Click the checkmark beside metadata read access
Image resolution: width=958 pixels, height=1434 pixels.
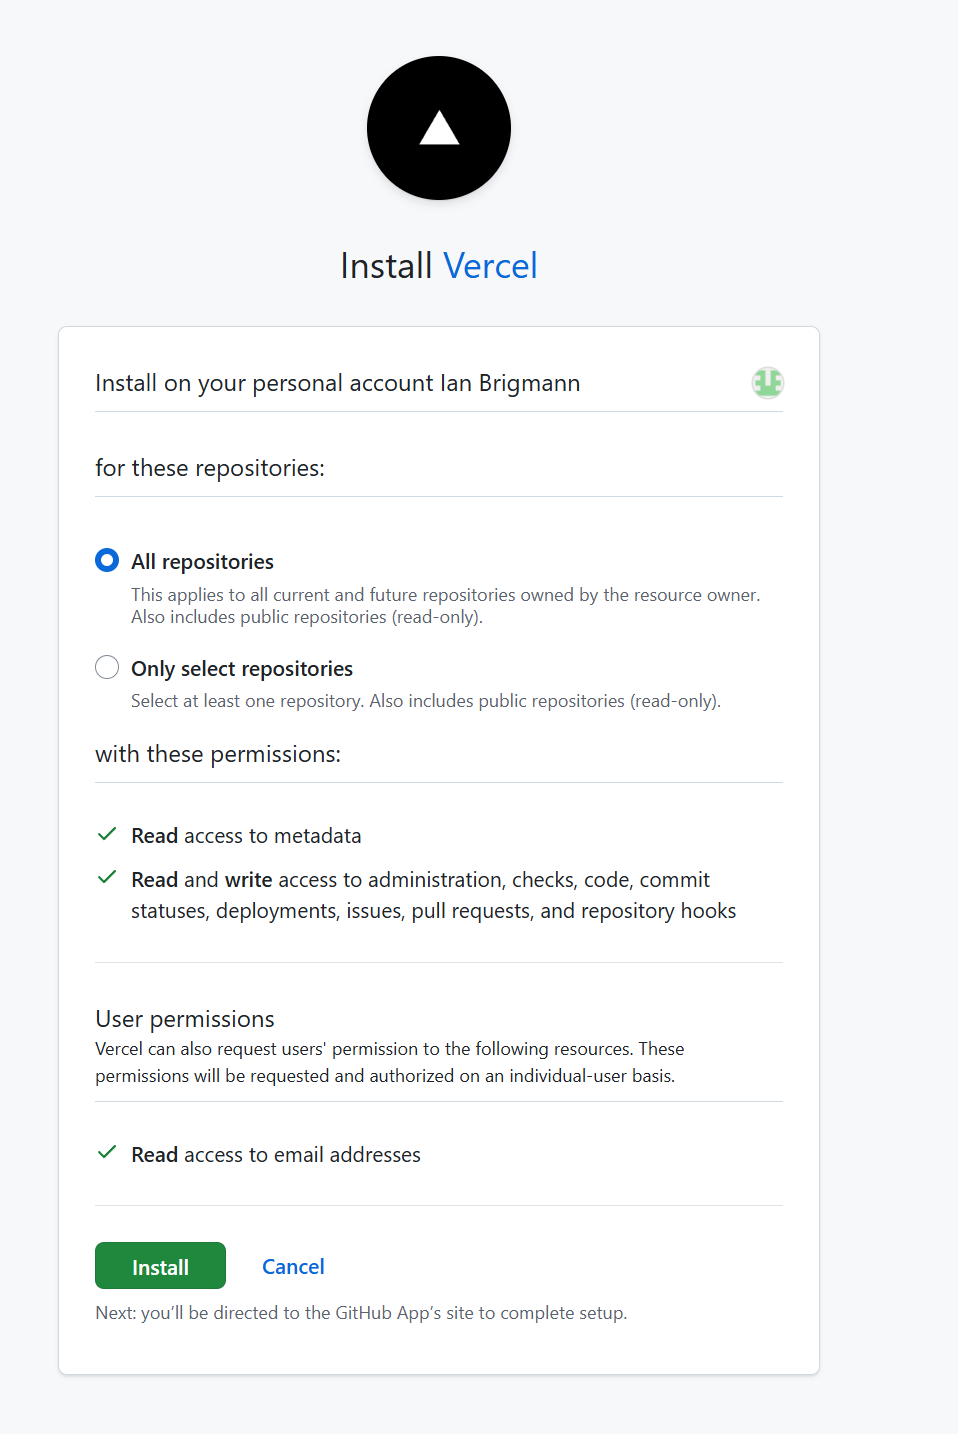pos(107,833)
